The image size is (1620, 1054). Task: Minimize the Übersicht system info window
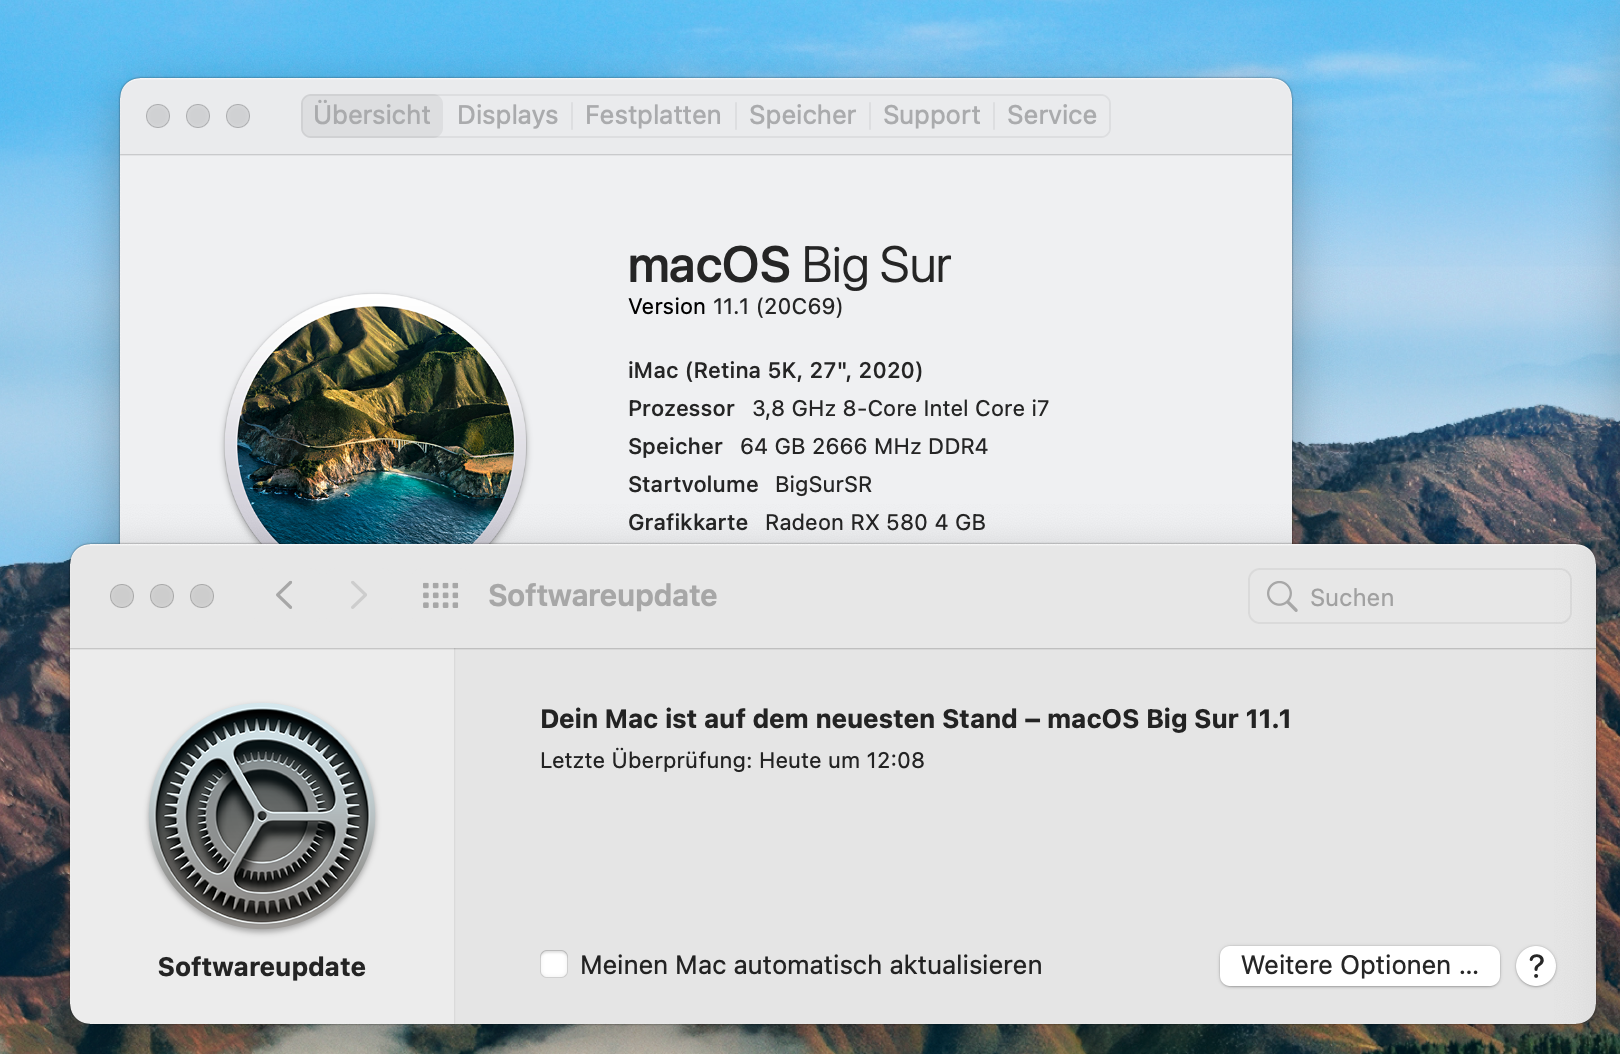click(x=198, y=116)
